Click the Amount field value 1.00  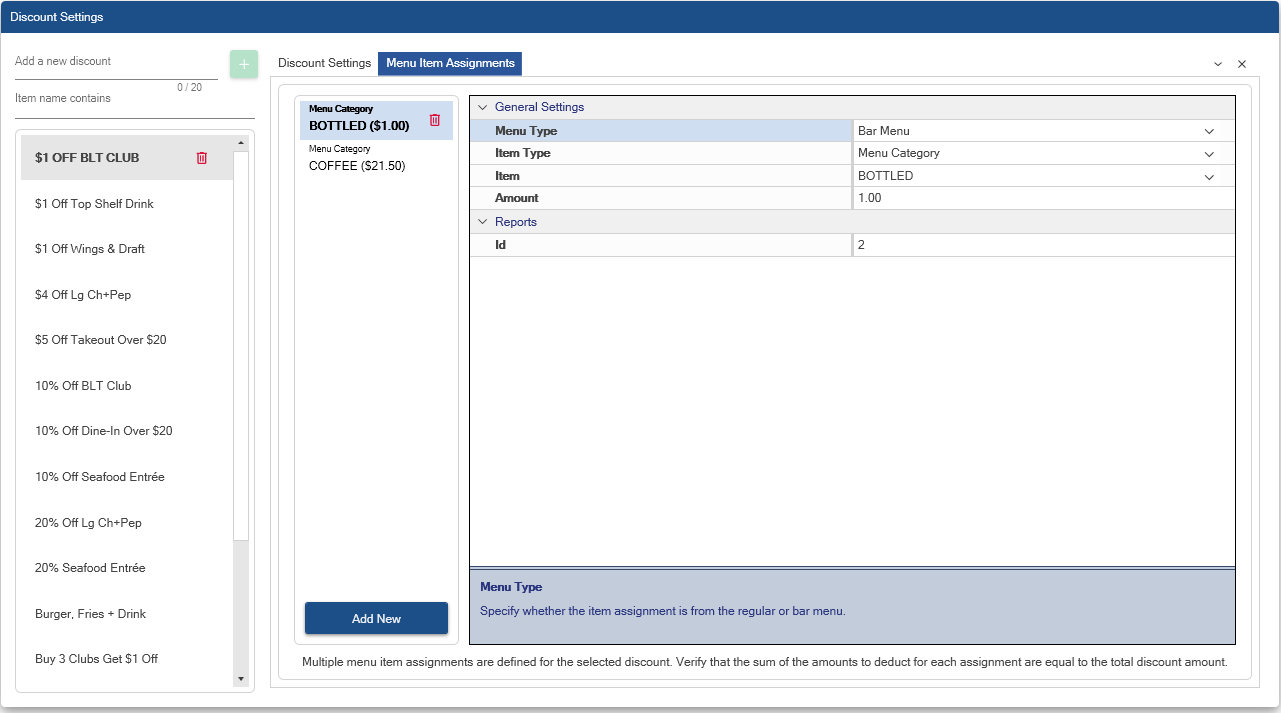(1040, 198)
